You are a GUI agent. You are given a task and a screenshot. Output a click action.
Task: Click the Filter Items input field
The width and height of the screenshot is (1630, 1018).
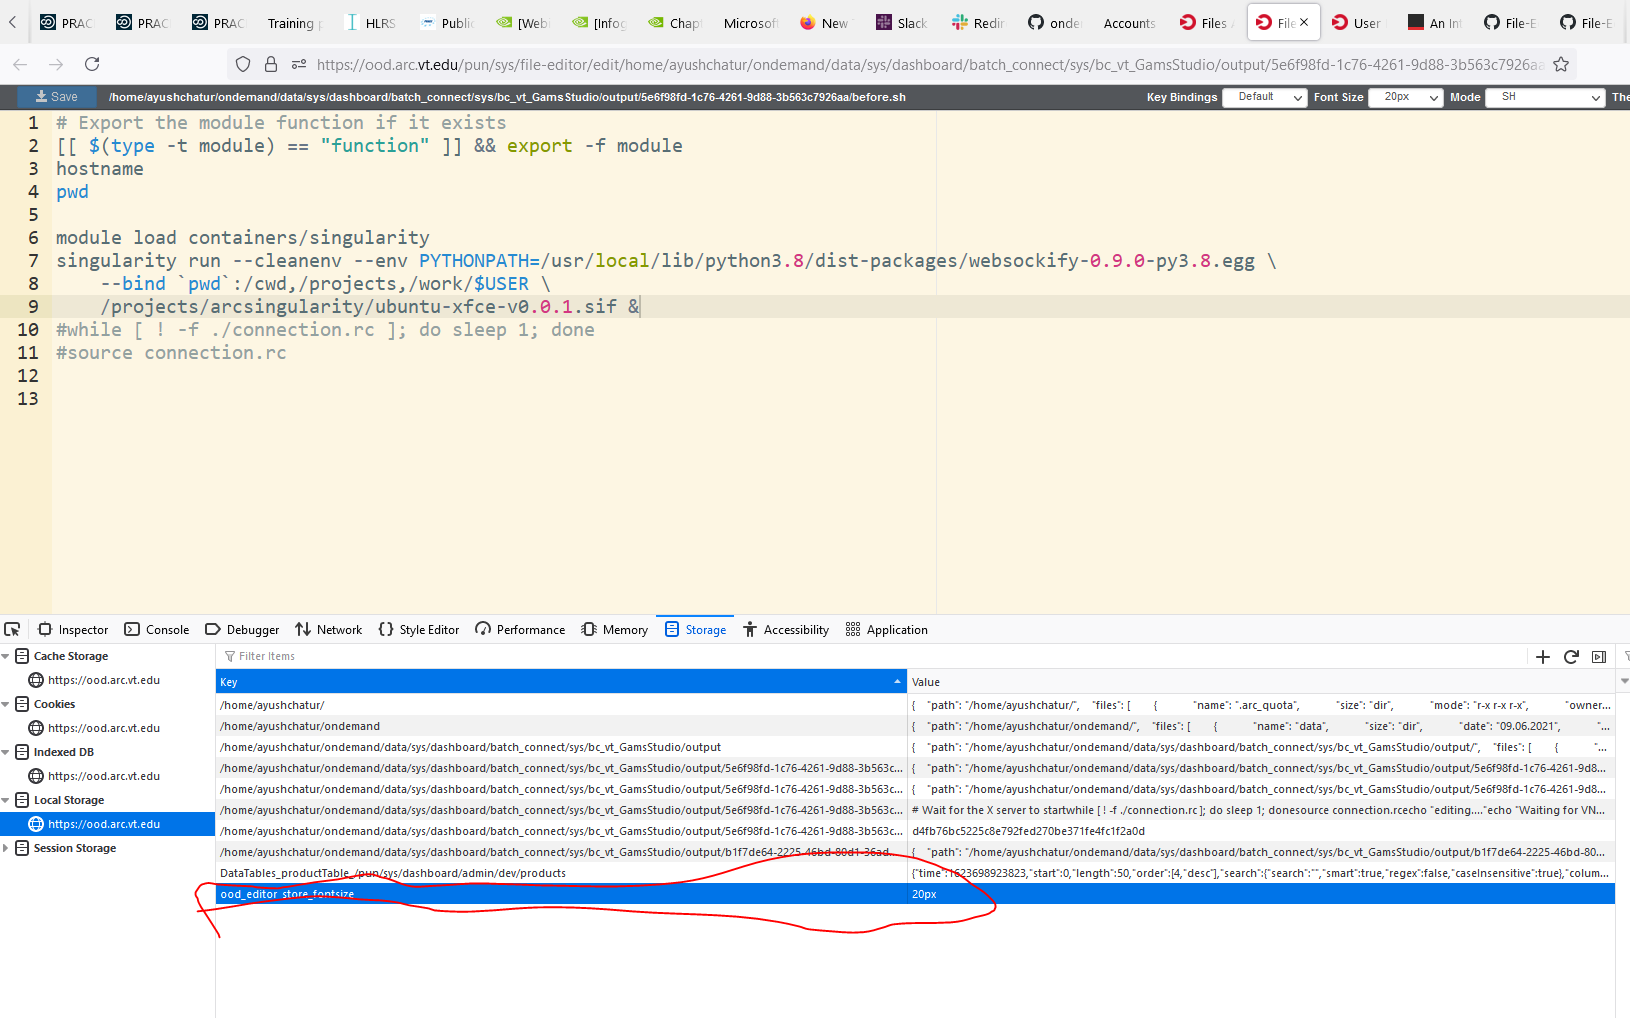point(870,656)
